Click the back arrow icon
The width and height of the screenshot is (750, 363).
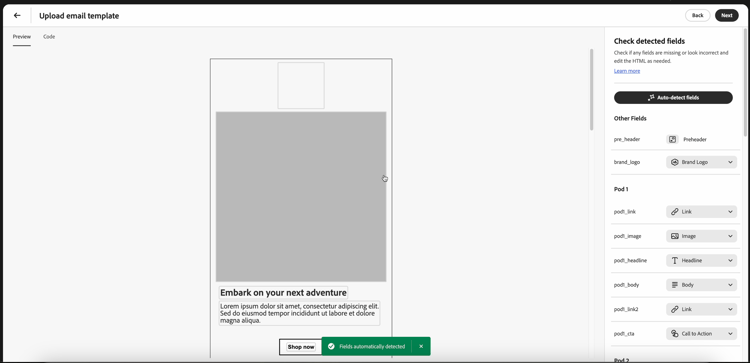(17, 15)
